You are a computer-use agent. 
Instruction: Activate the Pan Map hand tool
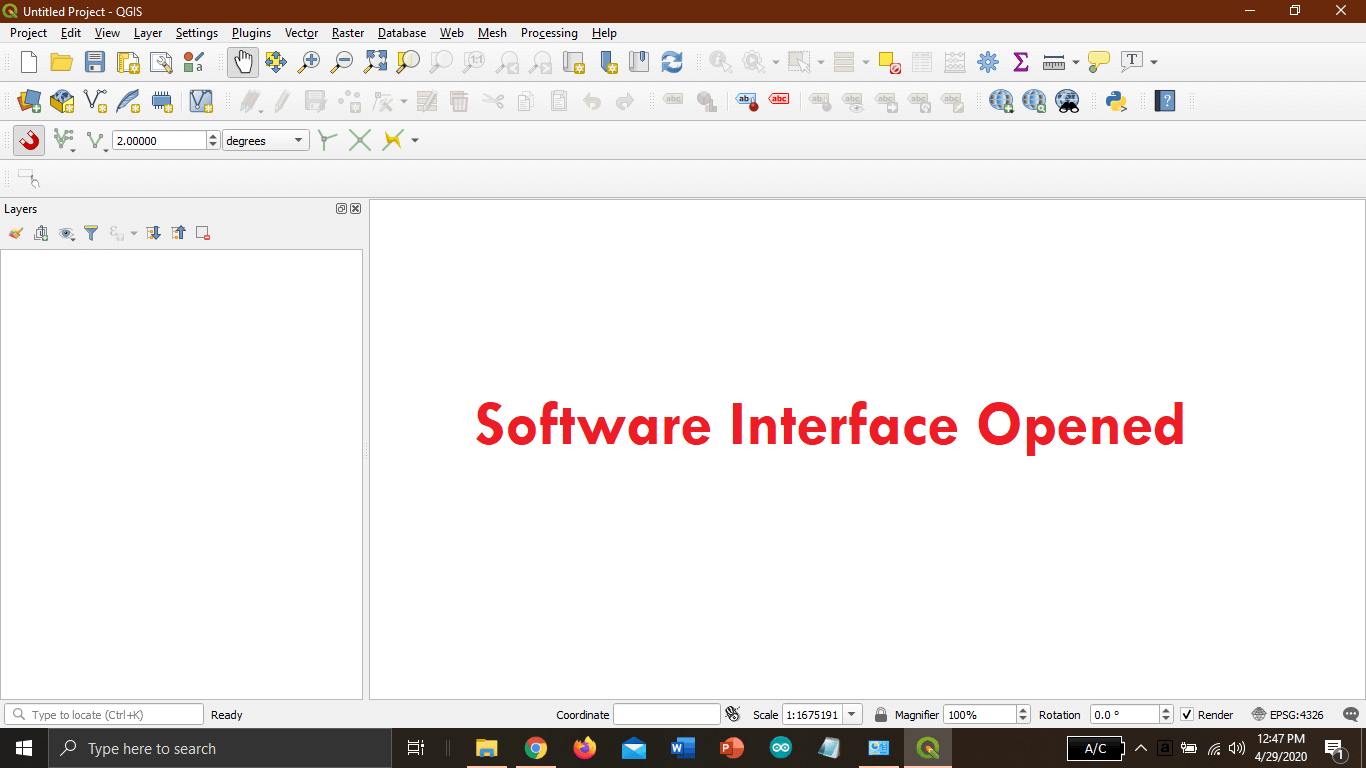[243, 62]
